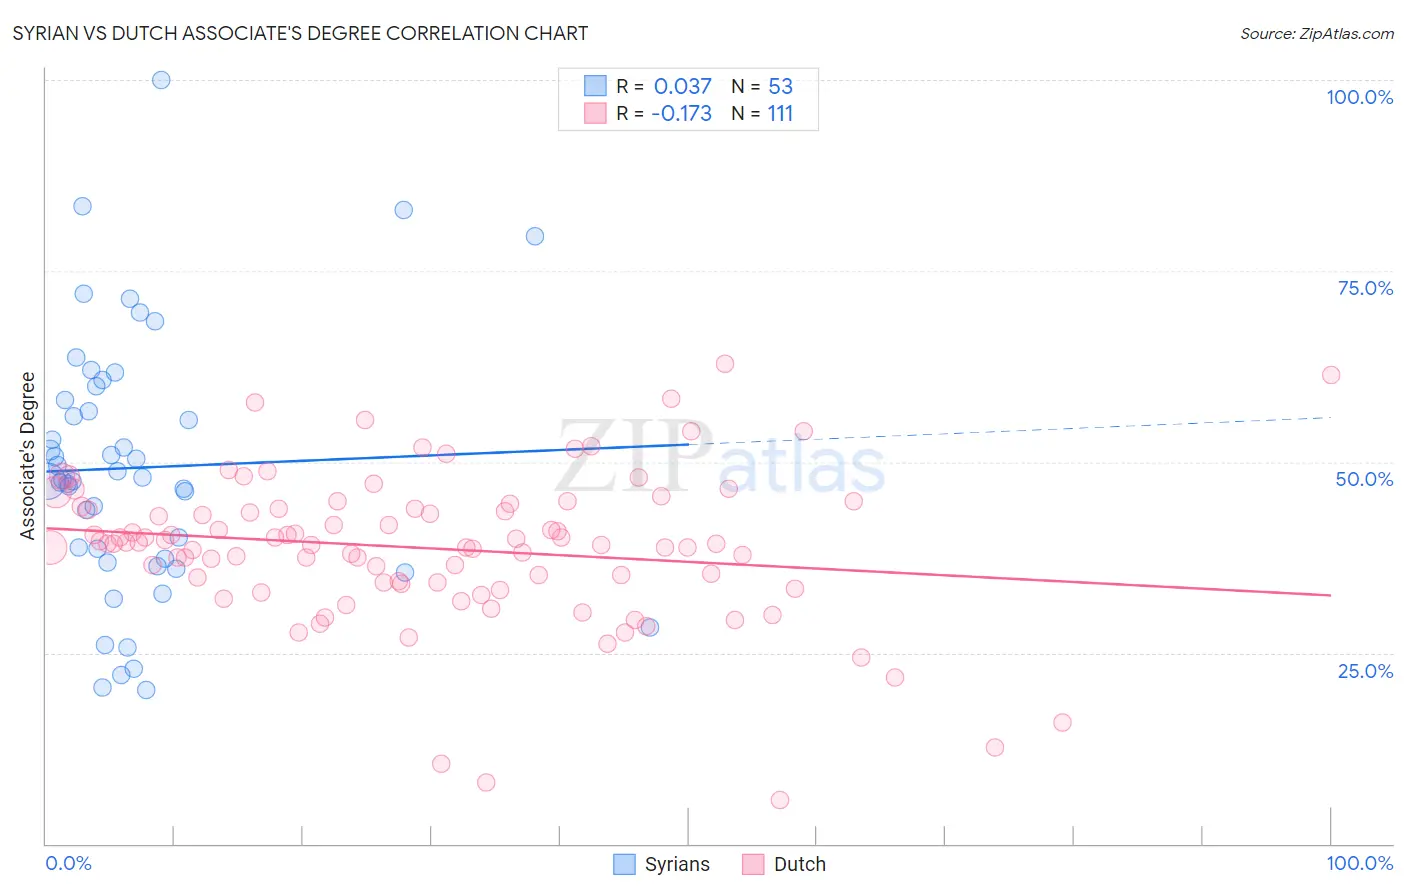This screenshot has height=892, width=1406.
Task: Click the Associate's Degree axis label
Action: click(28, 456)
